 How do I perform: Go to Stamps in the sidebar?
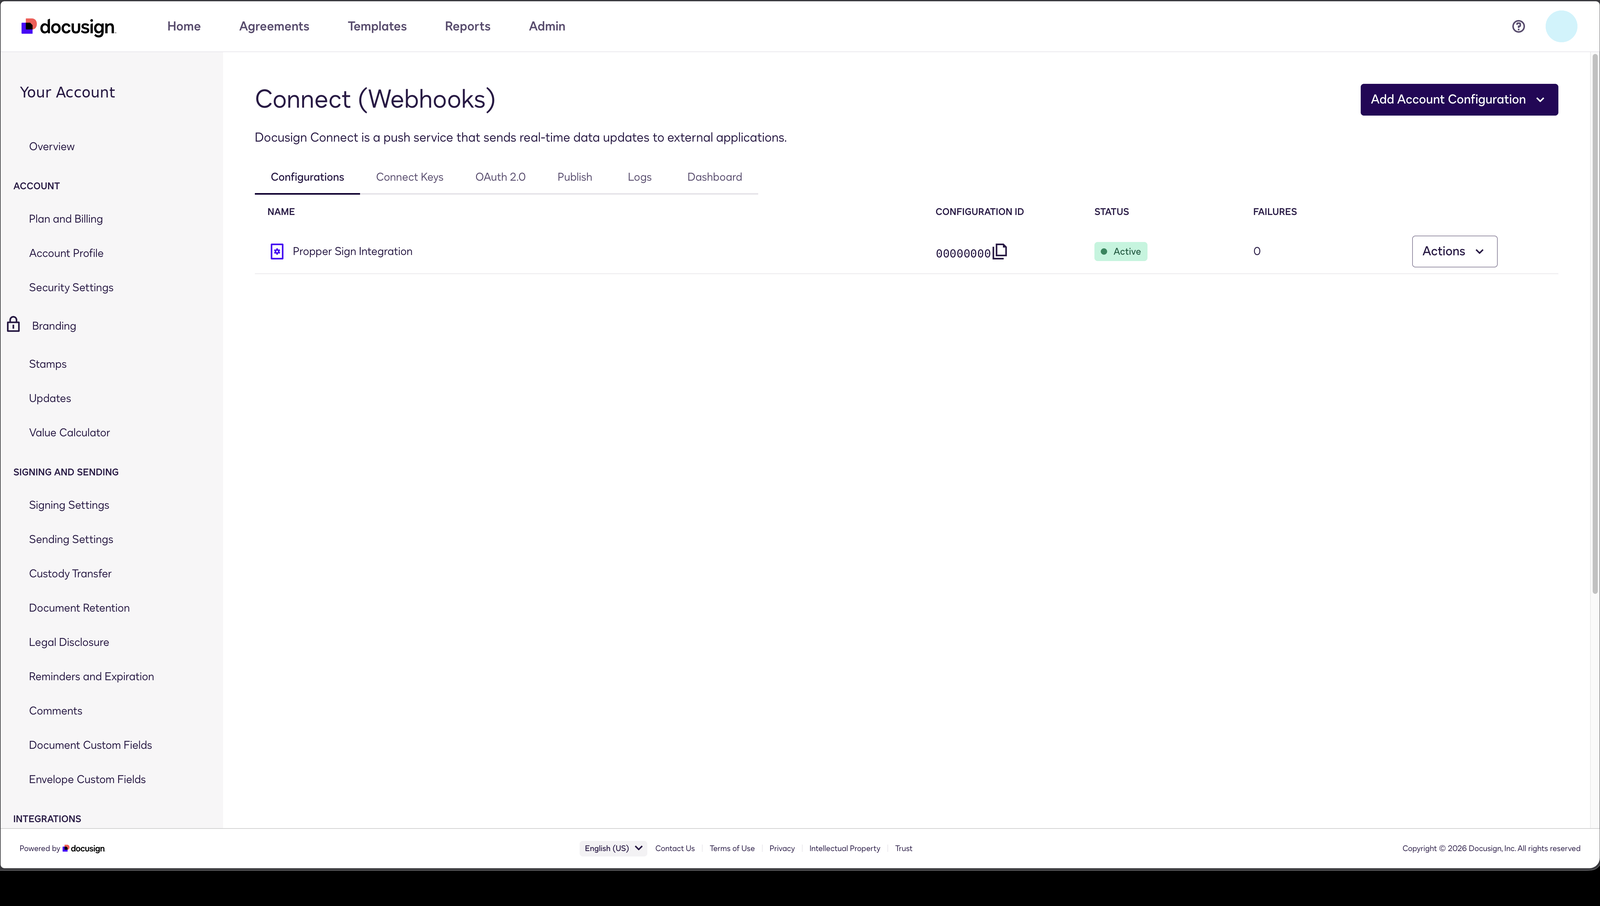pos(48,364)
